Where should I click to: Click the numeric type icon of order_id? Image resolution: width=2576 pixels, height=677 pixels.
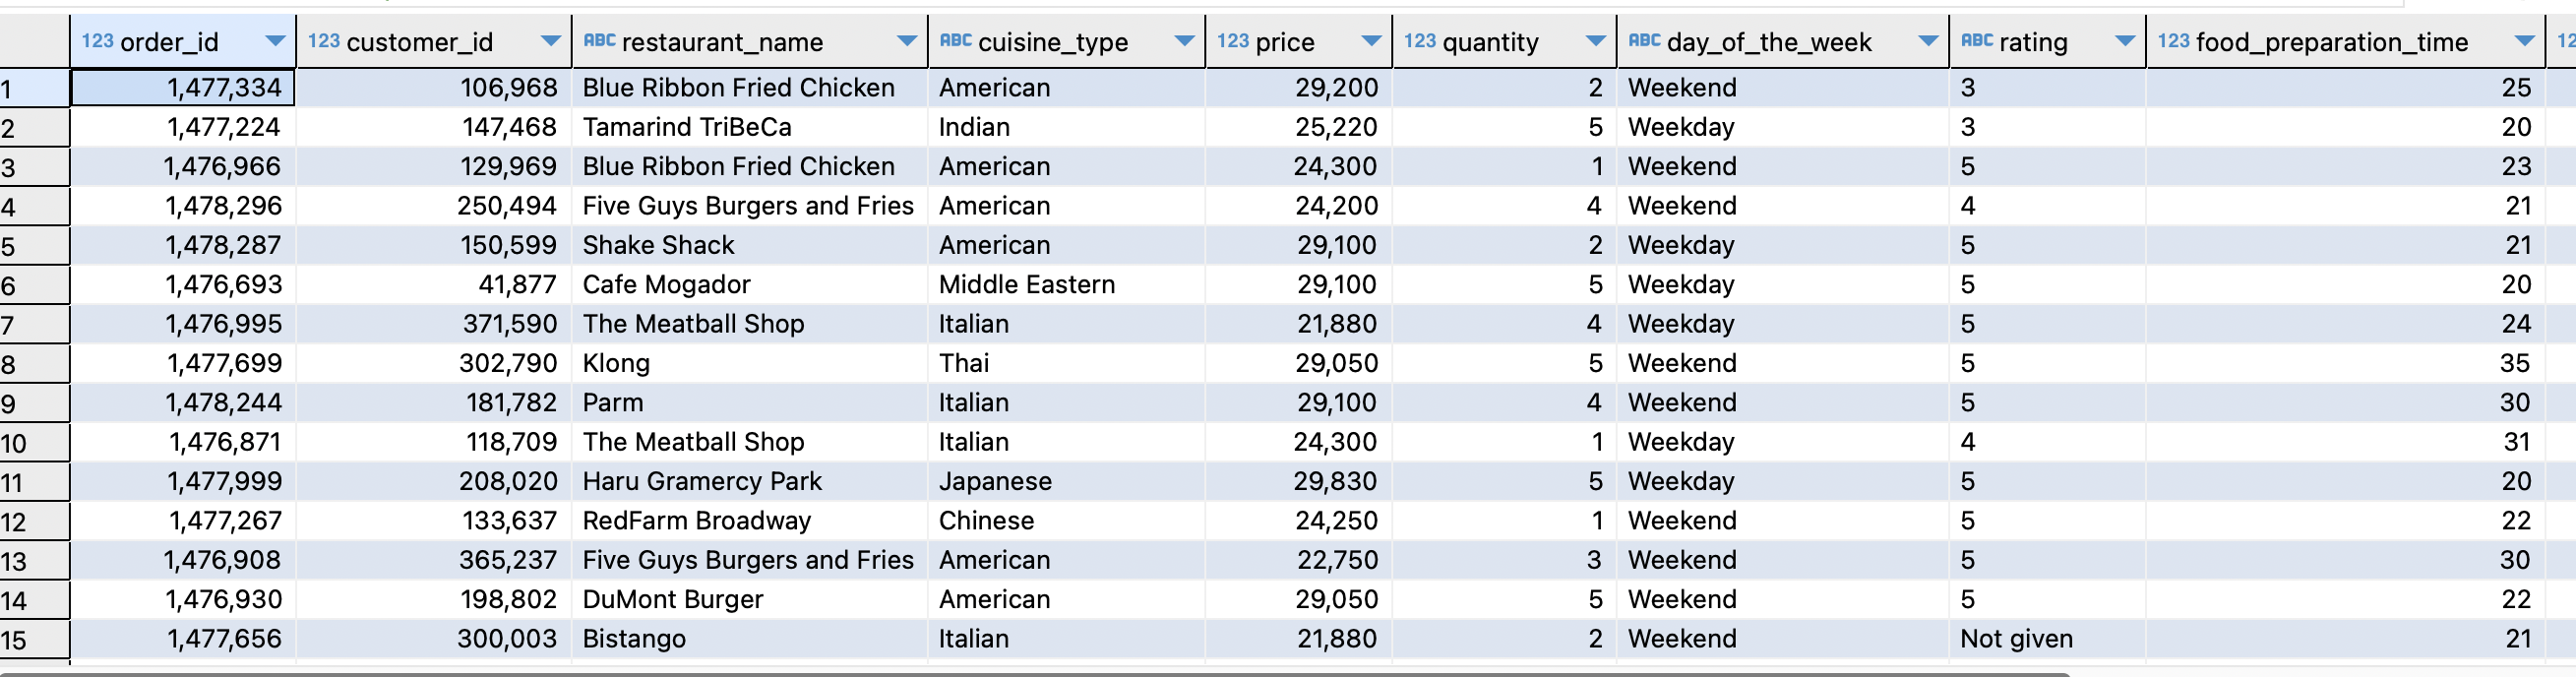coord(97,41)
